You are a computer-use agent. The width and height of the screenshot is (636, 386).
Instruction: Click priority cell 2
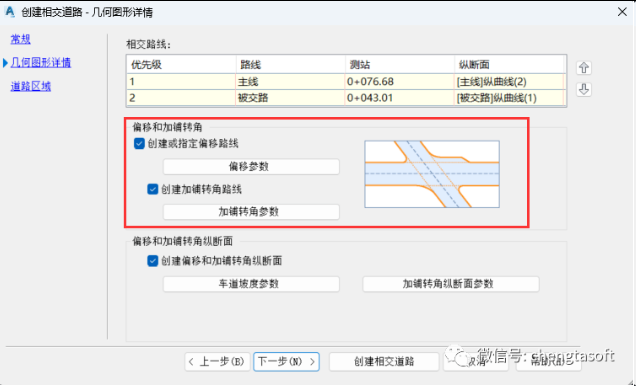click(x=181, y=98)
